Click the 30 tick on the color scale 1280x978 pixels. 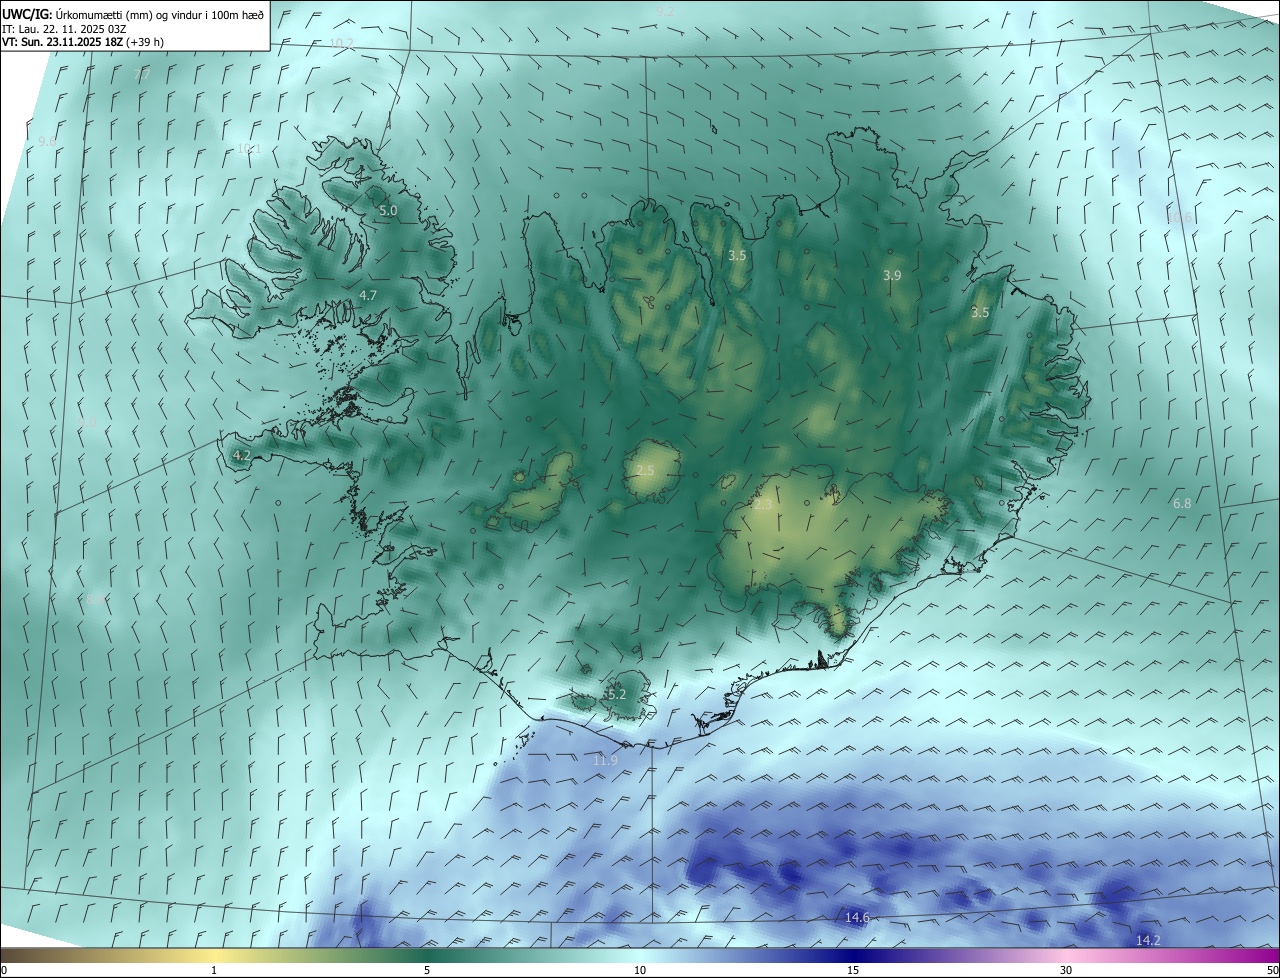[1066, 970]
